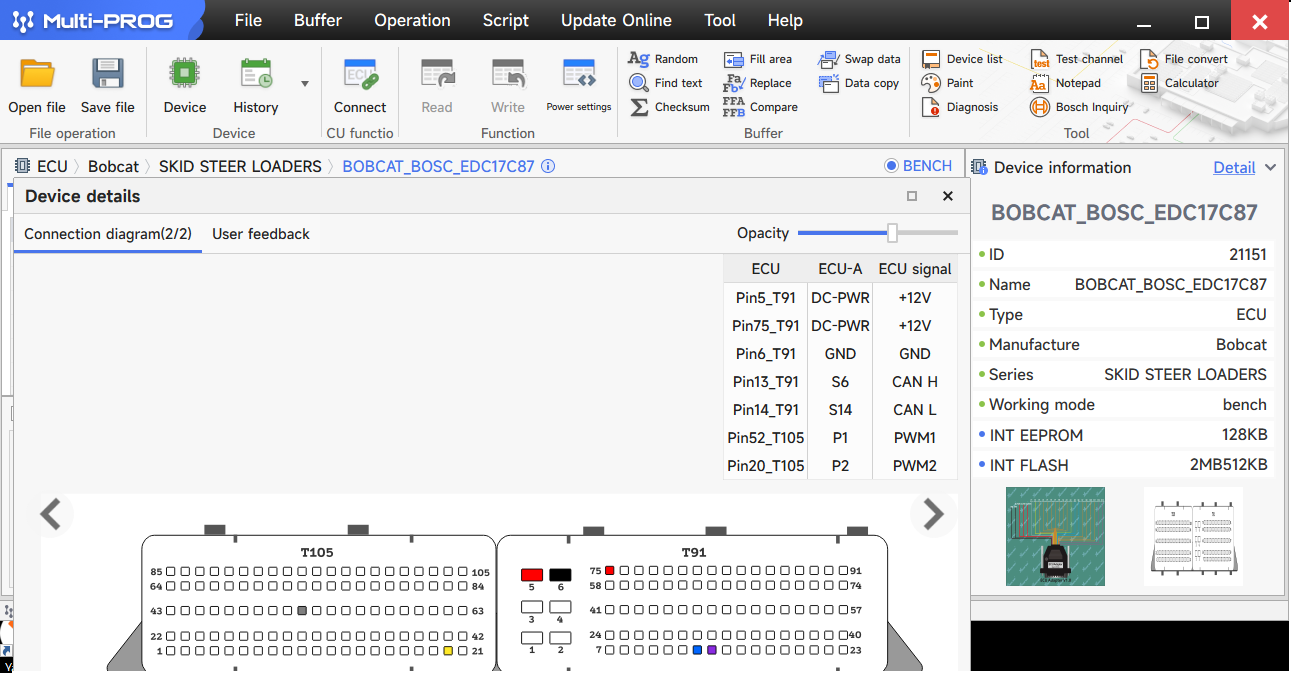Click BOBCAT_BOSC_EDC17C87 breadcrumb link

439,167
